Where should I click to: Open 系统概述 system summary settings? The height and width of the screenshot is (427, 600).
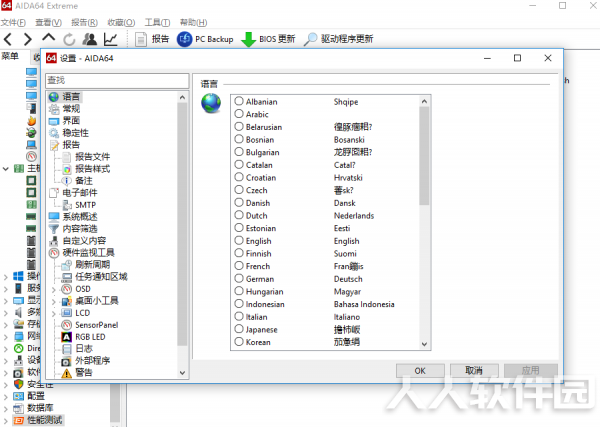point(73,217)
